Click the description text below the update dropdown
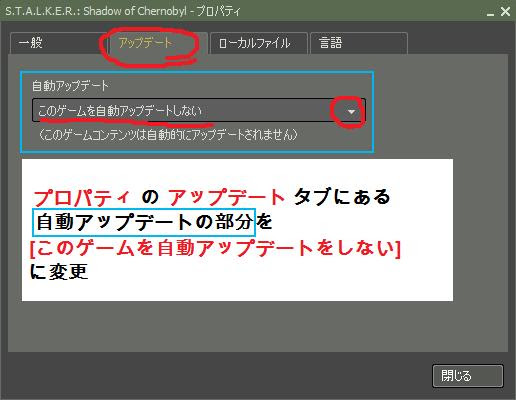This screenshot has width=516, height=400. coord(168,135)
